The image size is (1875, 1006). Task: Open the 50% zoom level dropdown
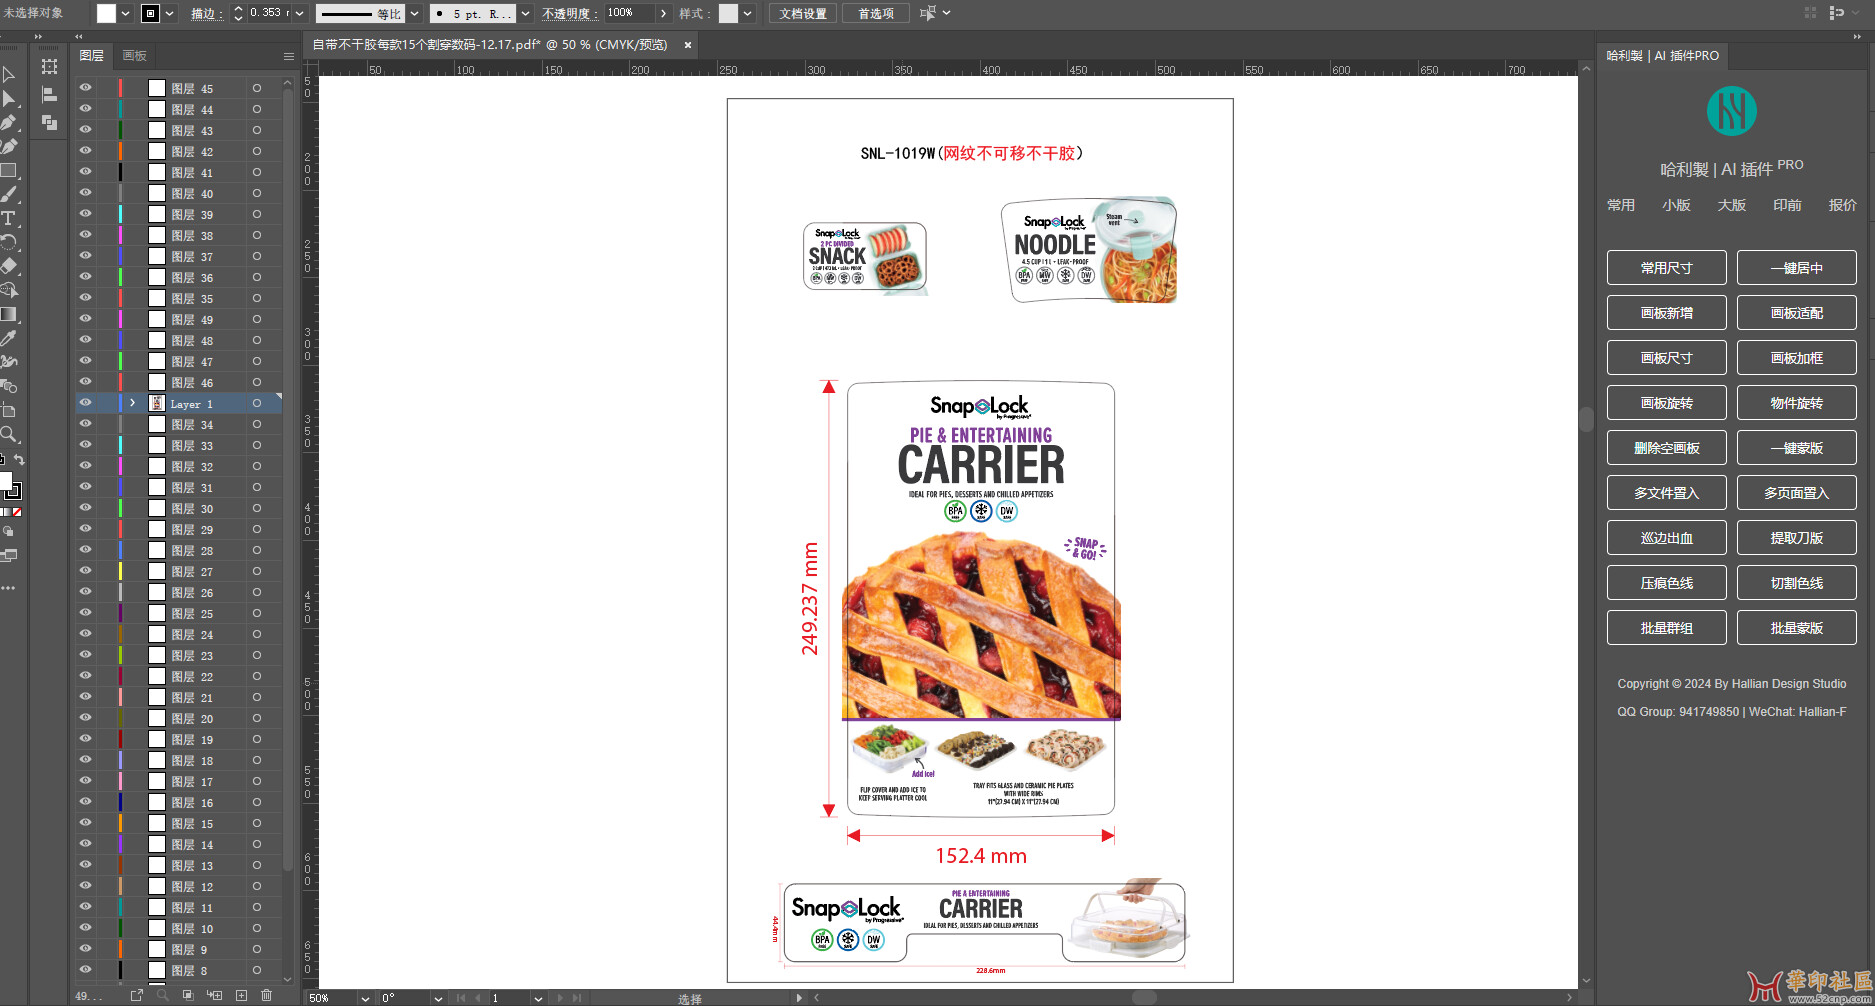(x=365, y=998)
